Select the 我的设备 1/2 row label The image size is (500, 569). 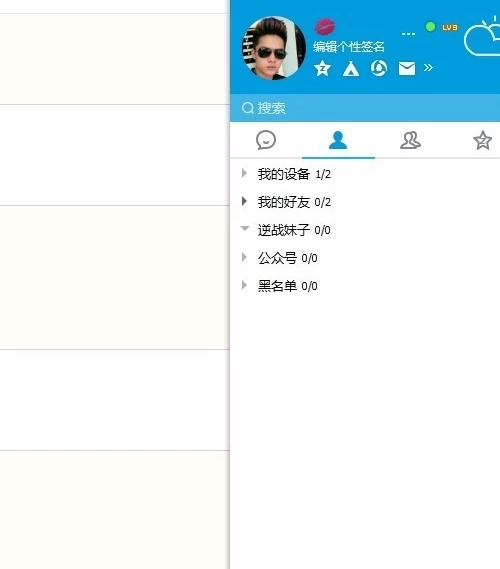point(294,174)
